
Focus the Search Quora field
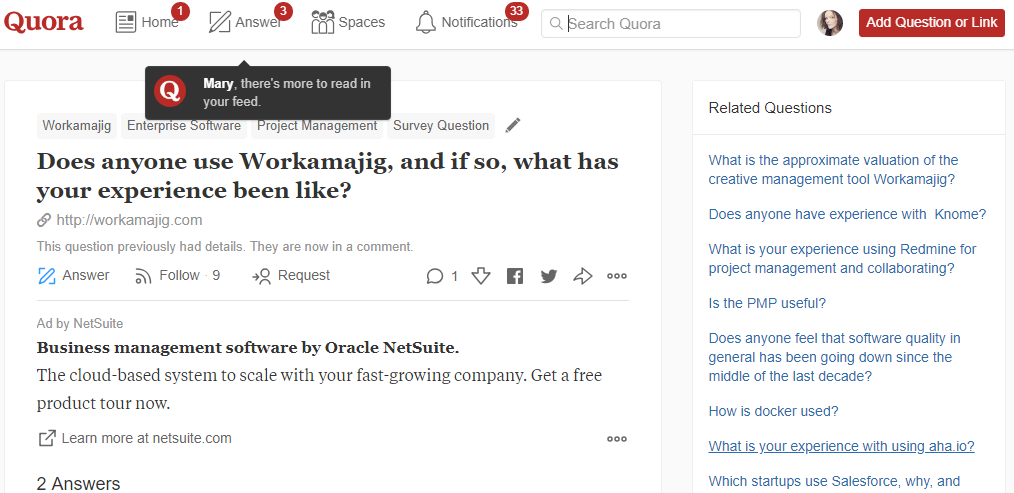click(x=671, y=24)
